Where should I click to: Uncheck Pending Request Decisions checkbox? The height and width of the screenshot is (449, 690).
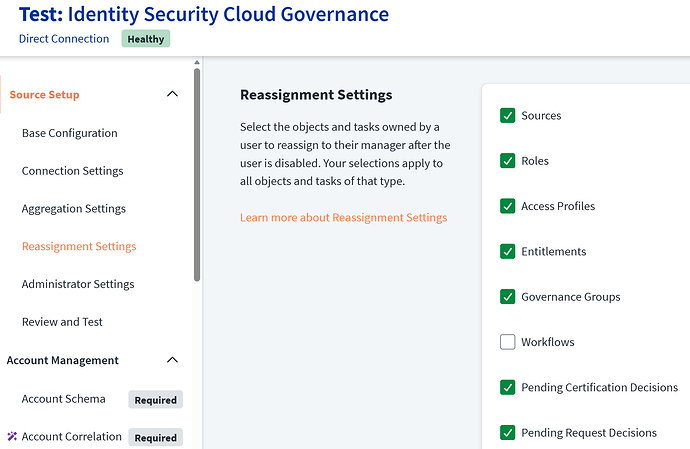click(x=508, y=433)
